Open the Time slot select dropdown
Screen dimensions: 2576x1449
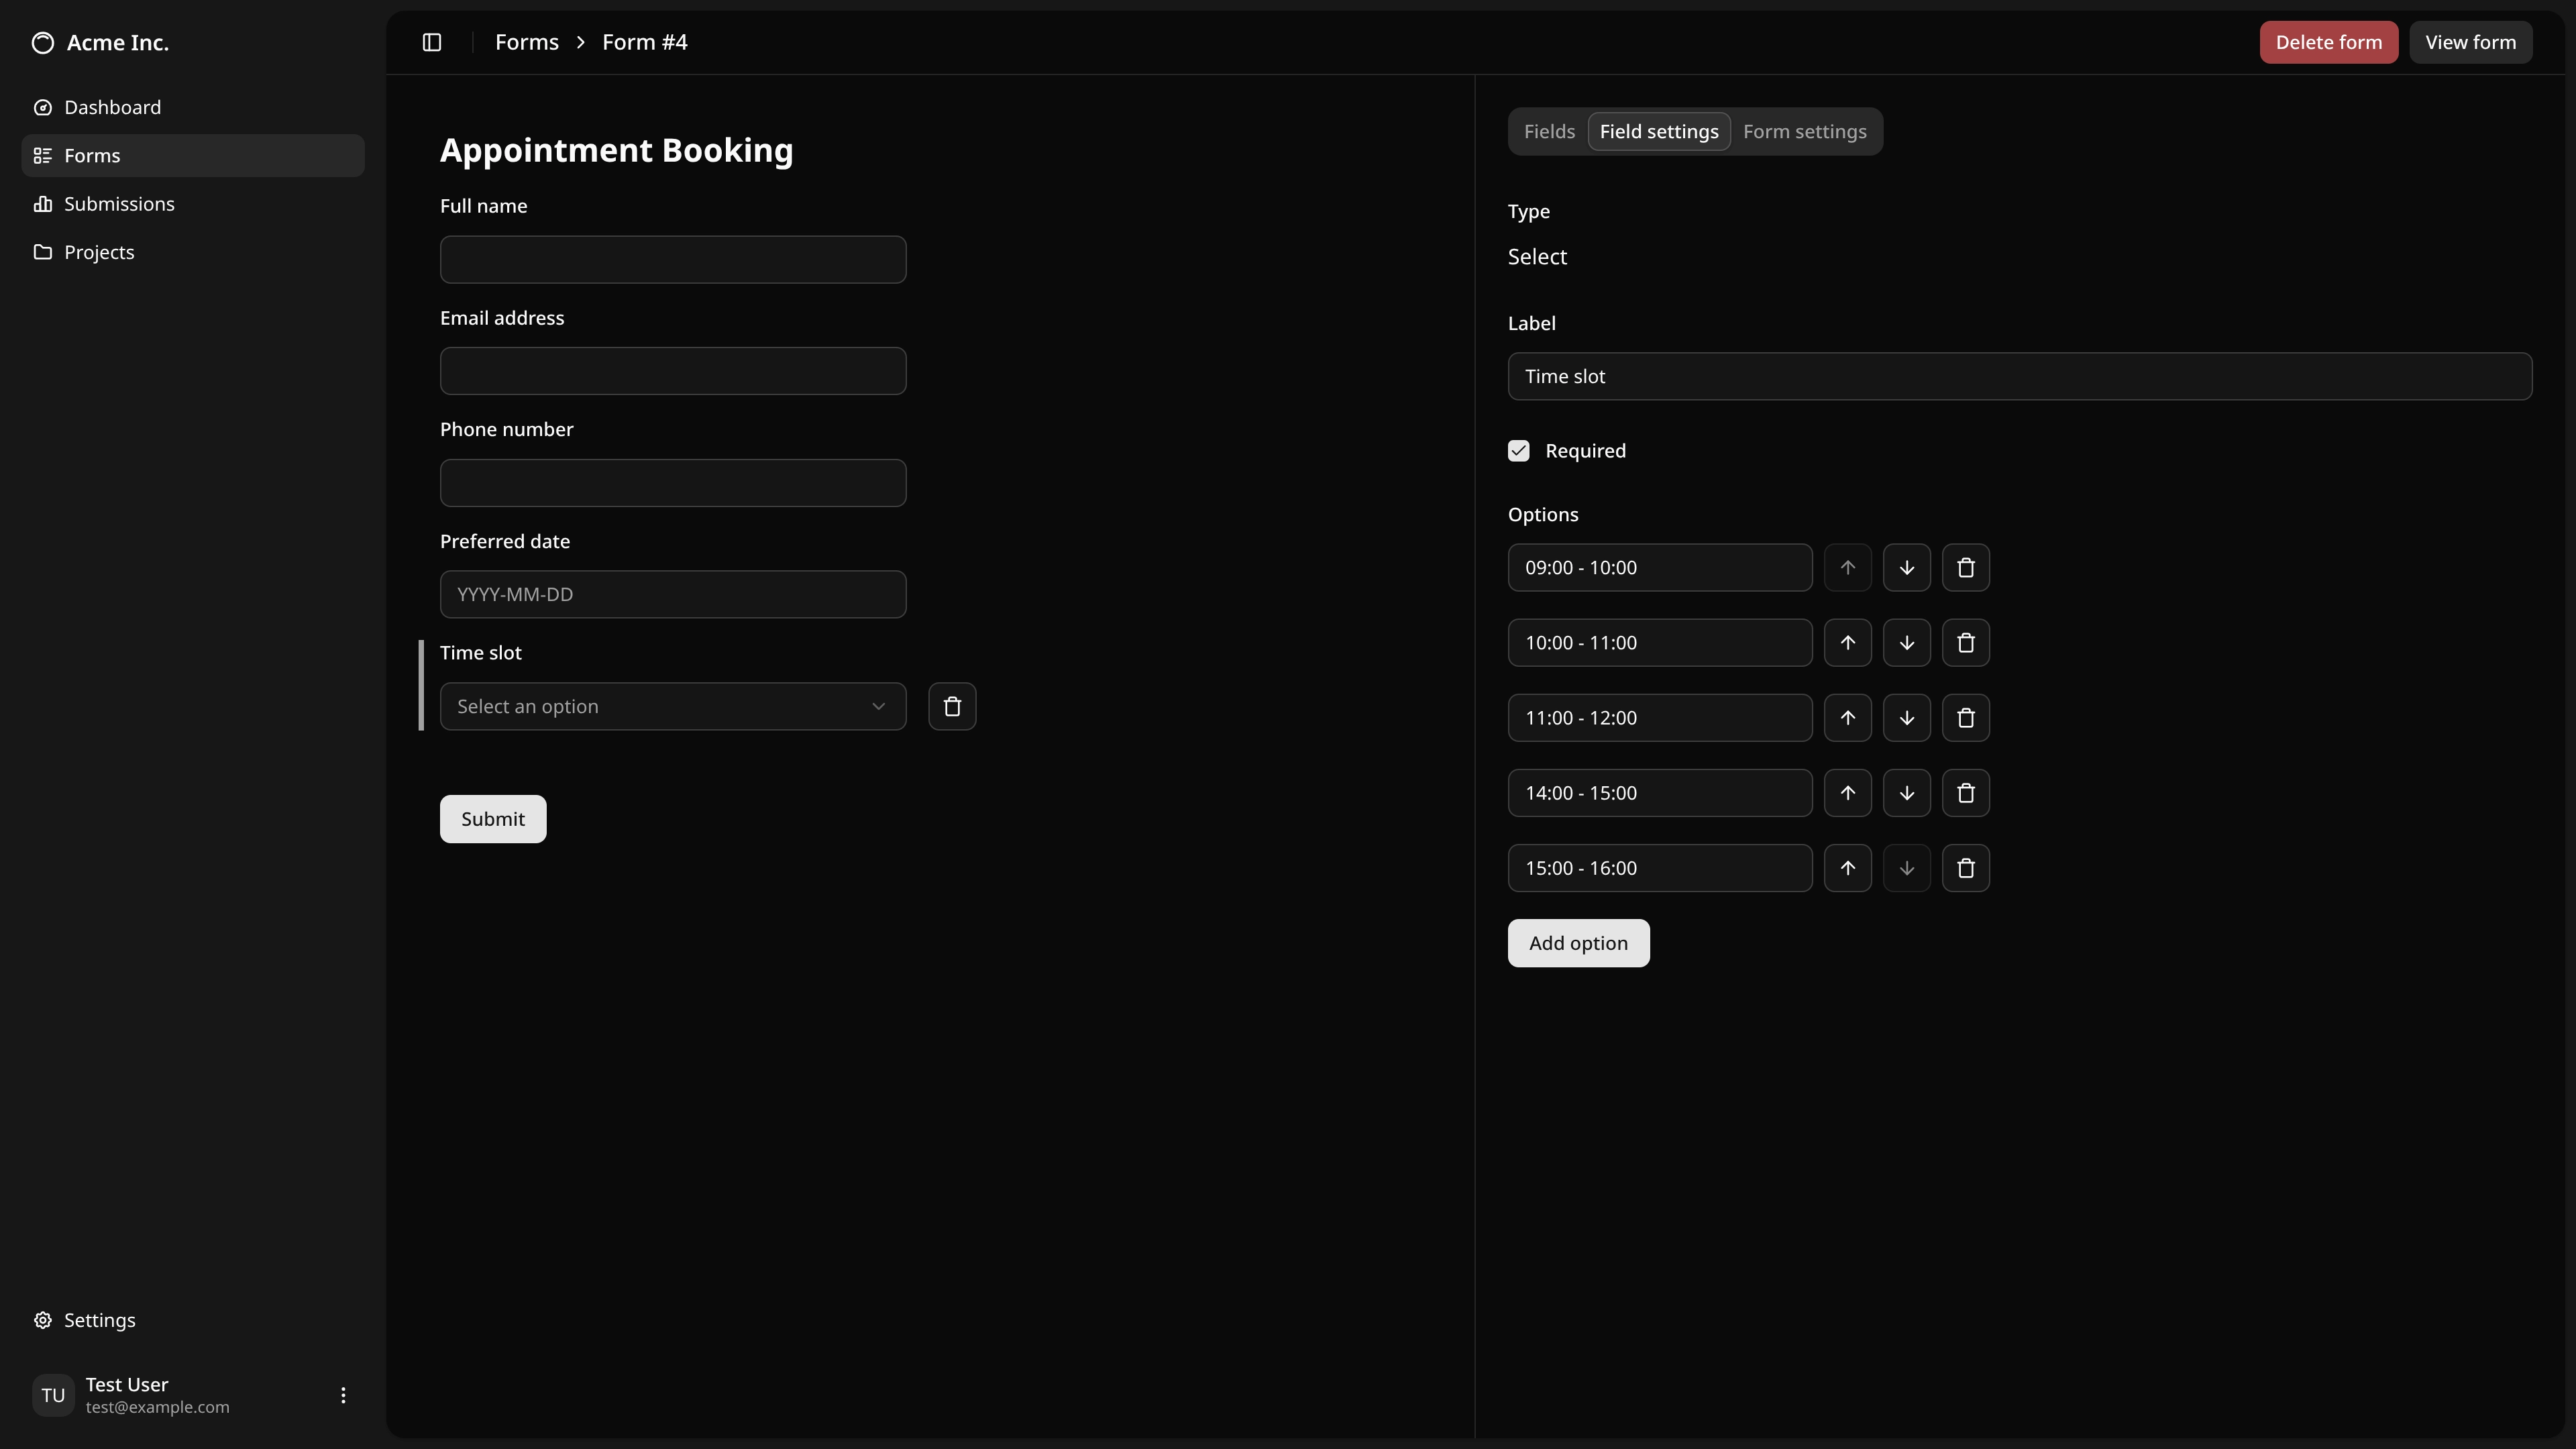tap(672, 706)
